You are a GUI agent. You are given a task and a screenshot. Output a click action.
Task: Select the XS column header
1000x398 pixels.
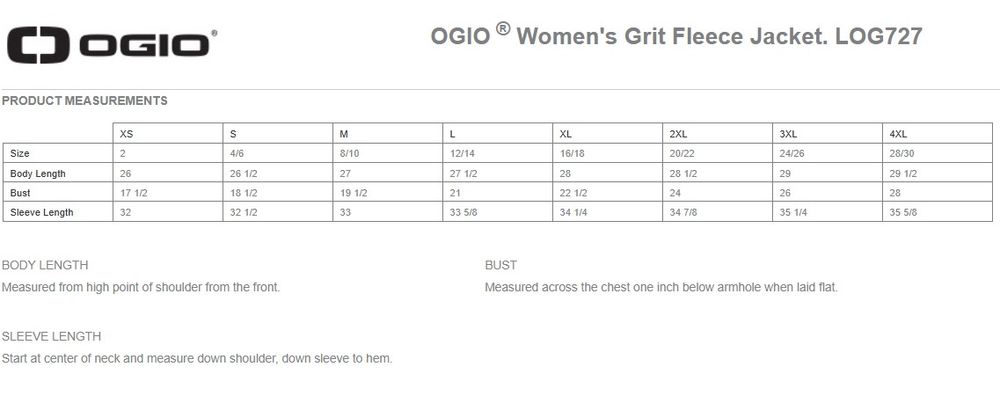tap(168, 133)
